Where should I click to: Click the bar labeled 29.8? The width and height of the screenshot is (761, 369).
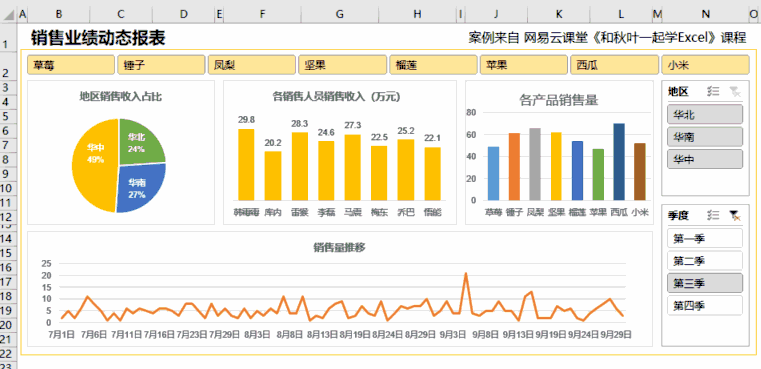click(246, 164)
